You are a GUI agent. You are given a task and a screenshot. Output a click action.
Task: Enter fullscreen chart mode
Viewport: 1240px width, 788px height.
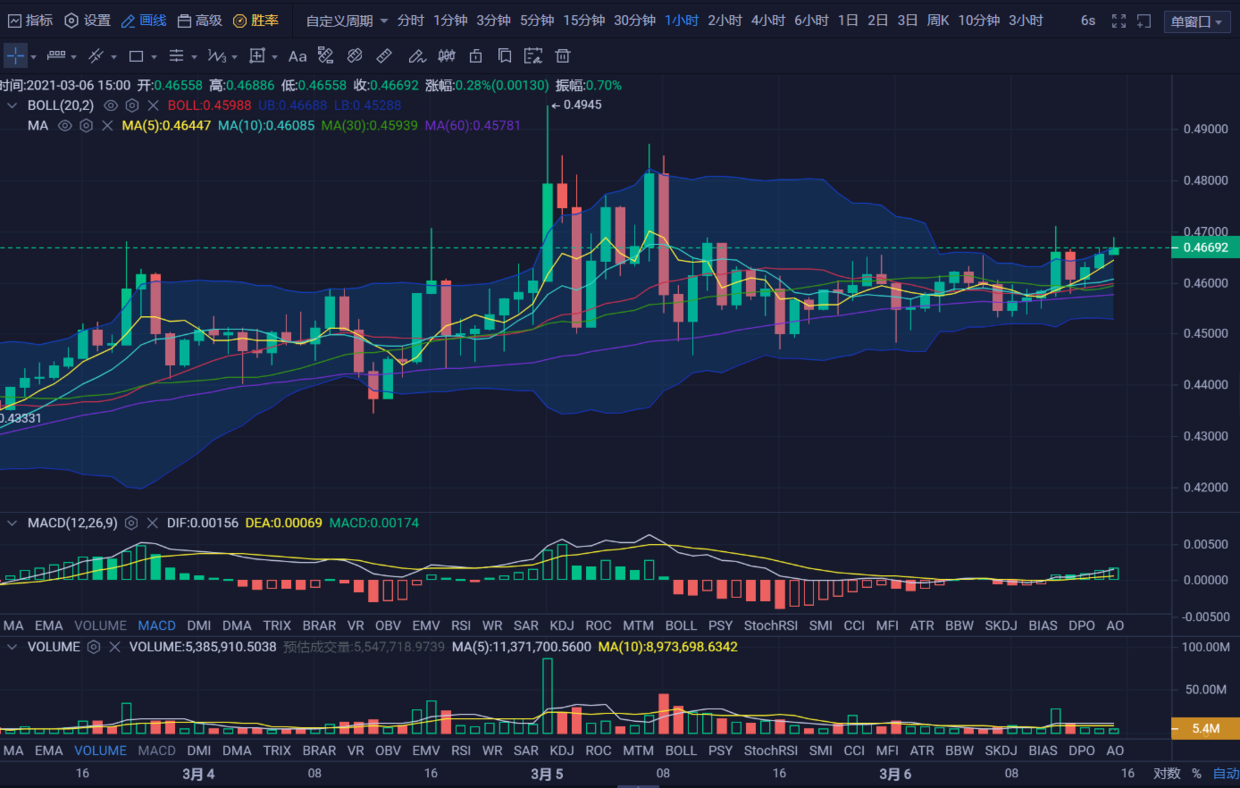pos(1119,21)
